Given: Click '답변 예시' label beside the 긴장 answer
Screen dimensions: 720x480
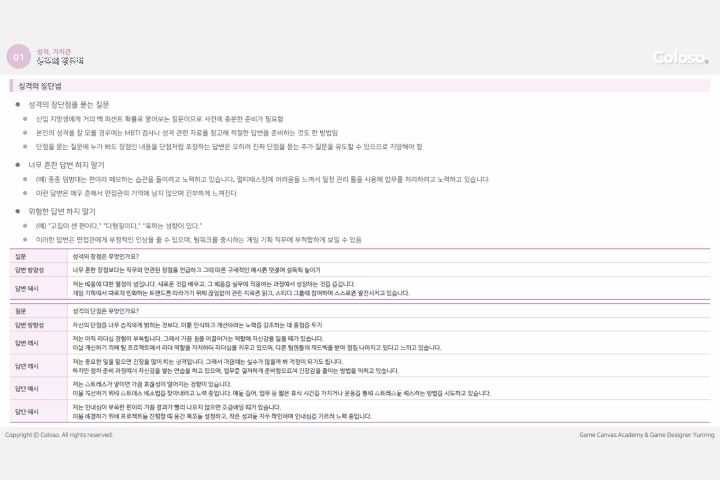Looking at the screenshot, I should coord(27,366).
